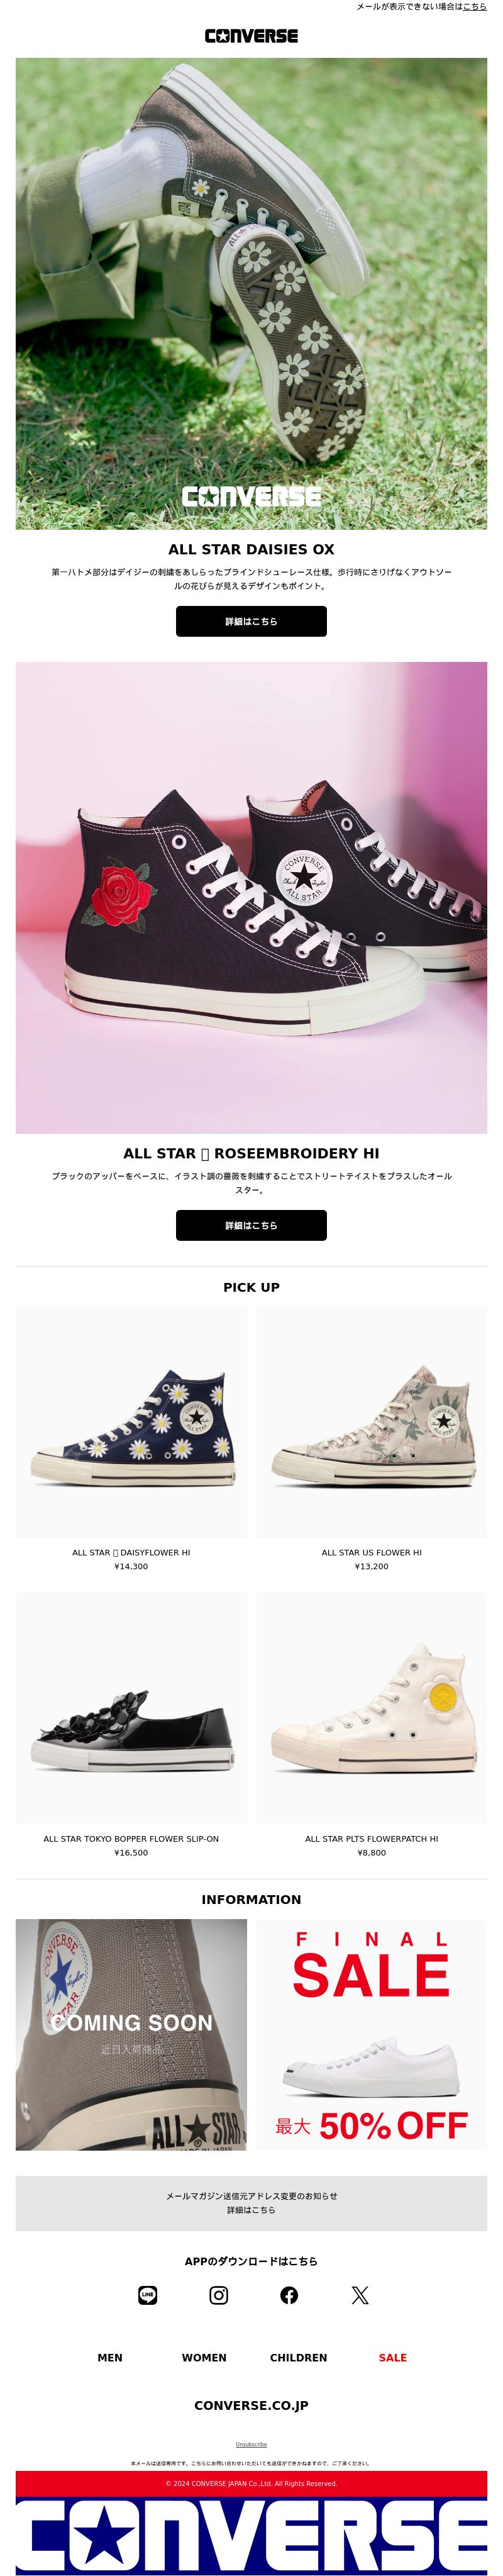The width and height of the screenshot is (503, 2576).
Task: Click 詳細はこちら under ROSEEMBROIDERY HI
Action: click(251, 1225)
